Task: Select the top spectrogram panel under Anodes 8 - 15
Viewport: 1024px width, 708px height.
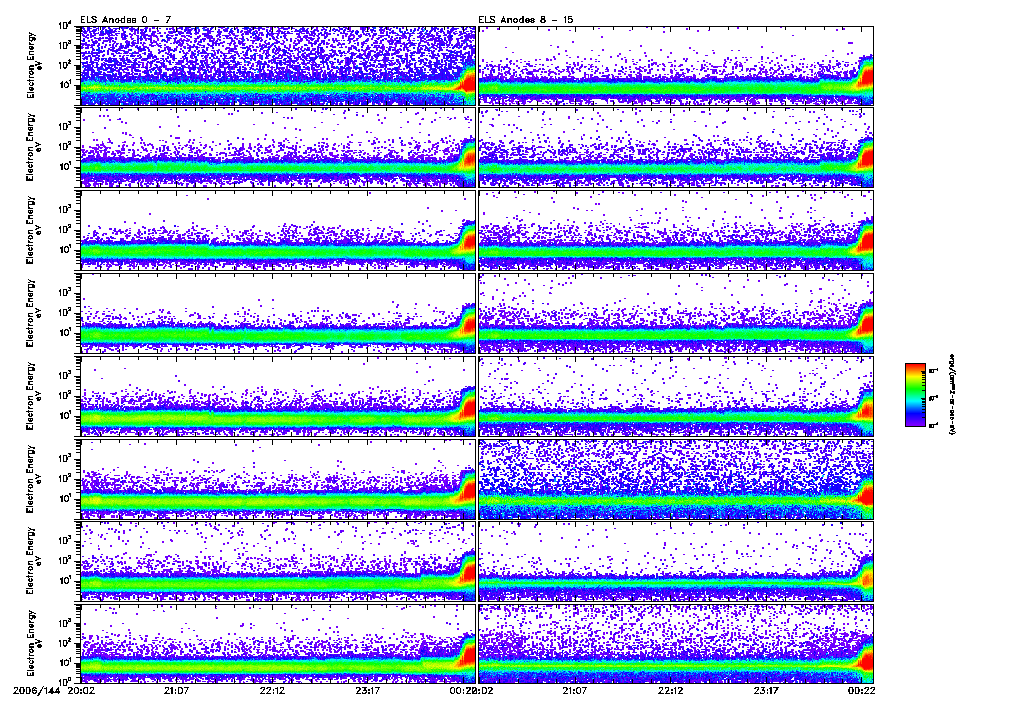Action: click(x=676, y=66)
